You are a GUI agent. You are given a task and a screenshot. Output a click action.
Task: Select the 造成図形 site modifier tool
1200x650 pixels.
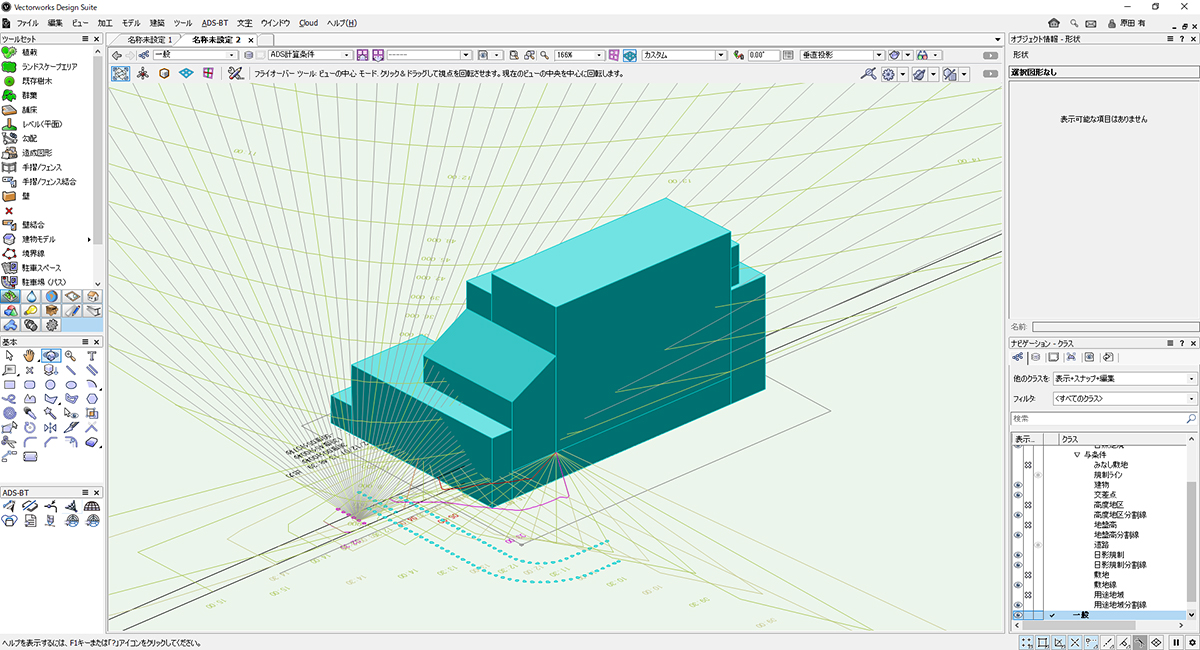(x=35, y=152)
